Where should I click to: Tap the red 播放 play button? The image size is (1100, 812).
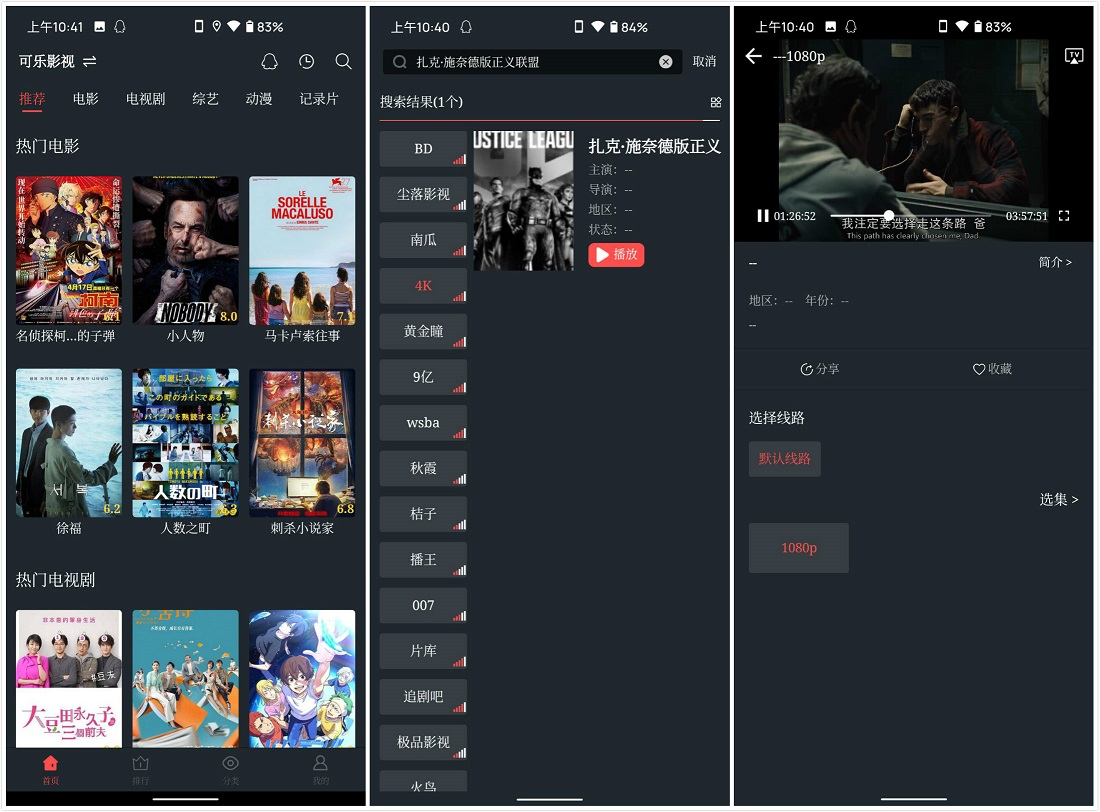(616, 254)
